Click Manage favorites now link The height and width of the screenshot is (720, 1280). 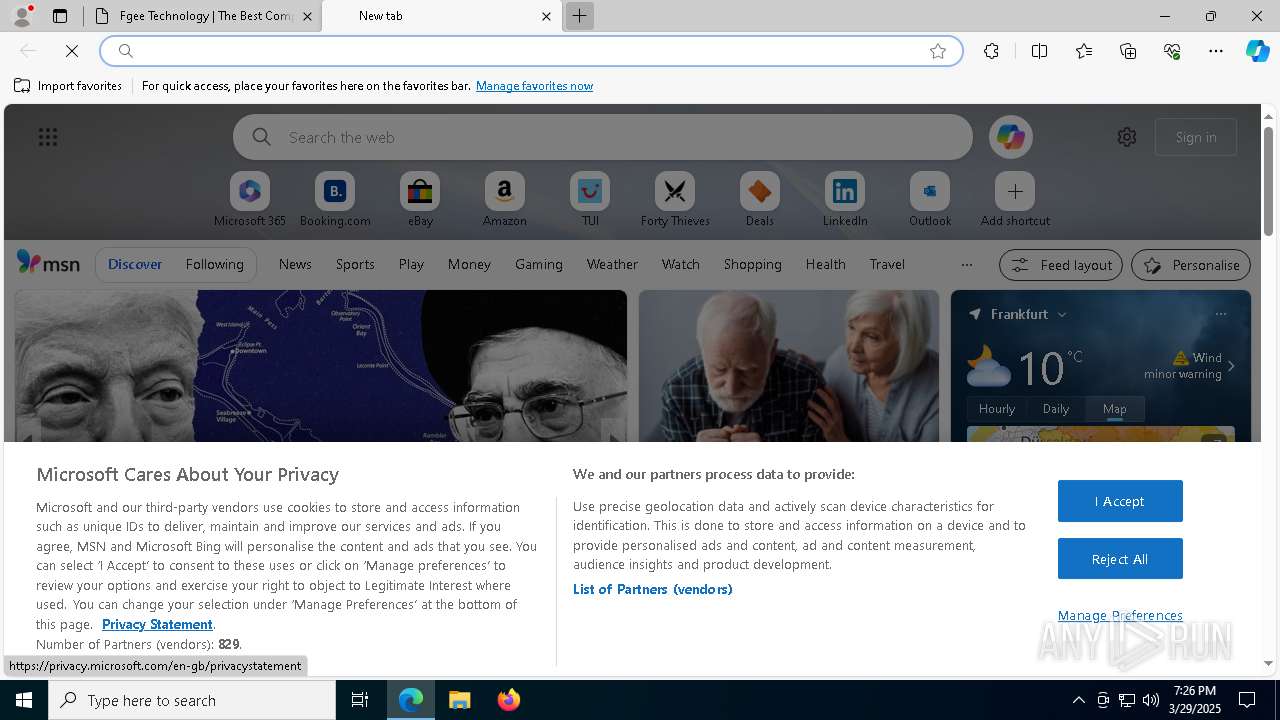pyautogui.click(x=534, y=86)
